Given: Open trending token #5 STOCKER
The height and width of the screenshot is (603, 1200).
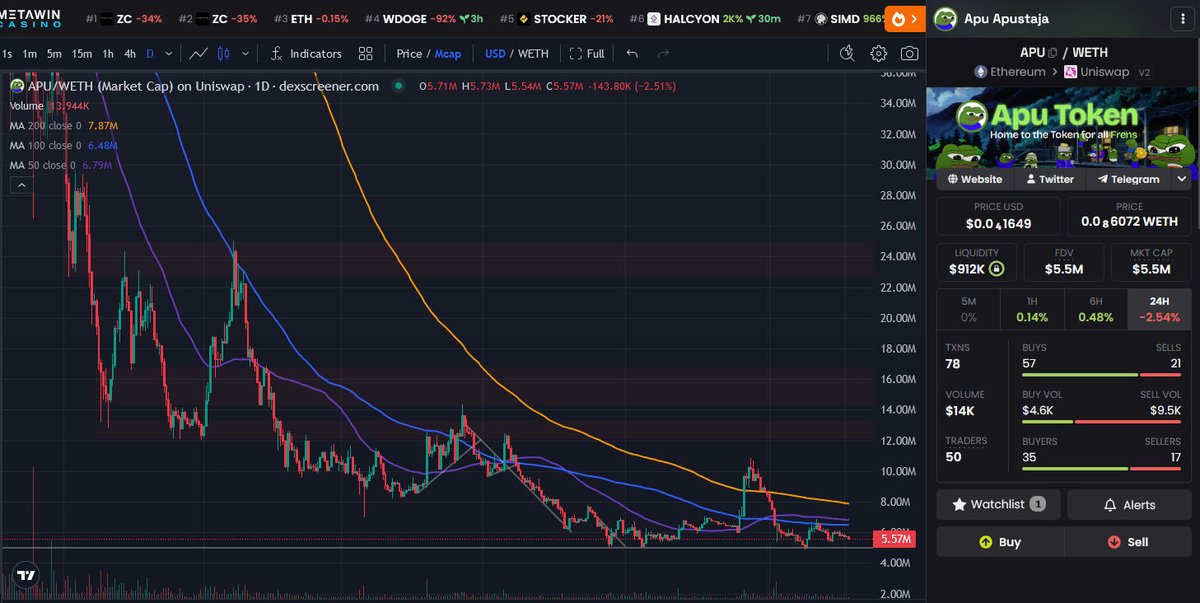Looking at the screenshot, I should coord(557,18).
